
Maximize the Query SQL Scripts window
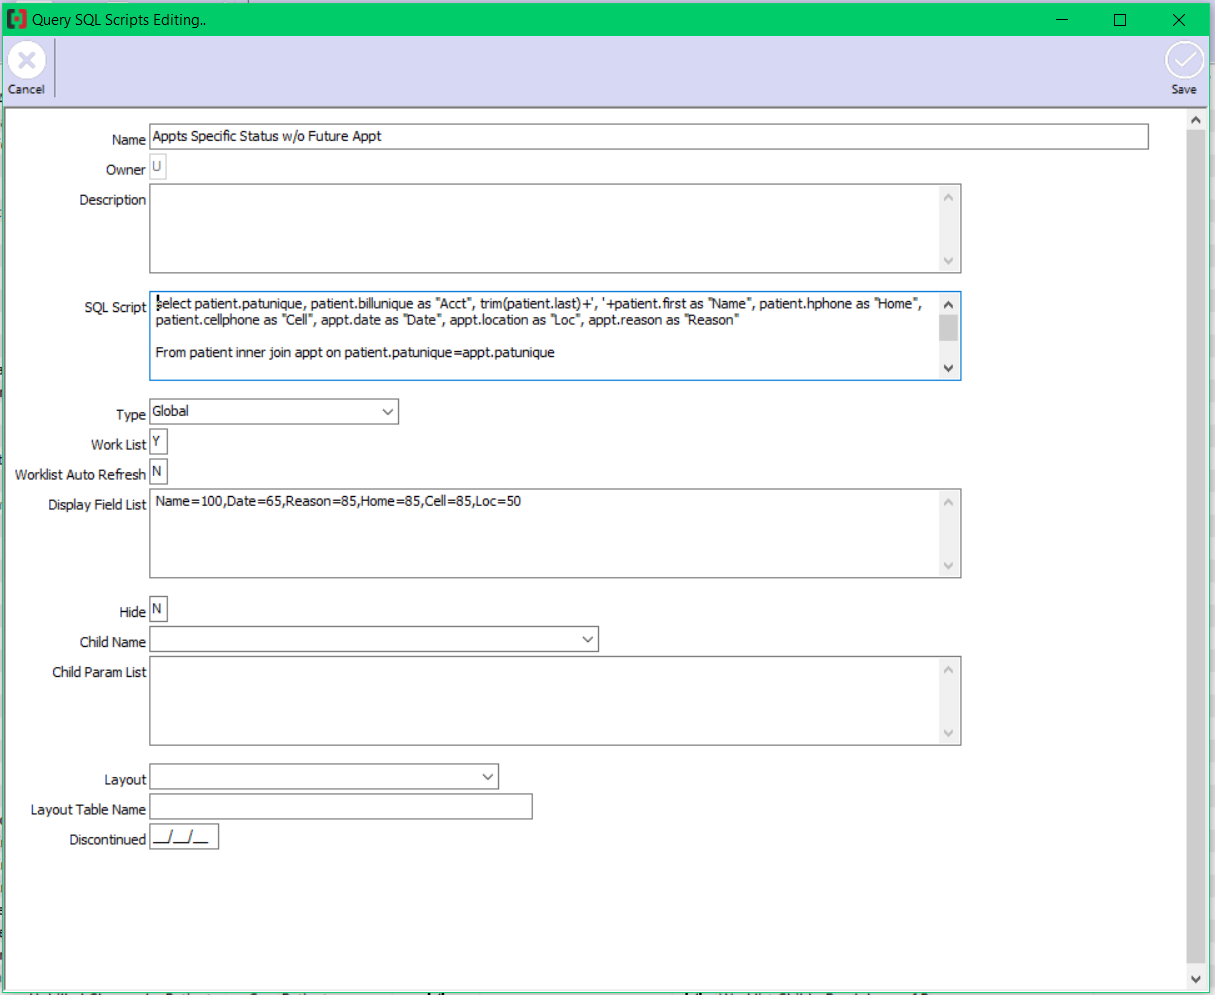click(x=1120, y=20)
